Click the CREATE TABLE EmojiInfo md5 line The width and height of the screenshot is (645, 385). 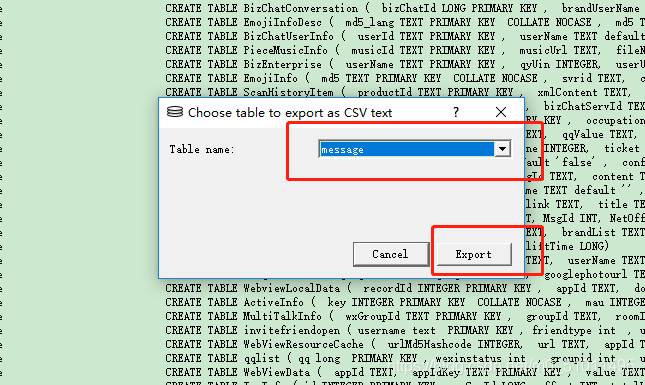[405, 78]
